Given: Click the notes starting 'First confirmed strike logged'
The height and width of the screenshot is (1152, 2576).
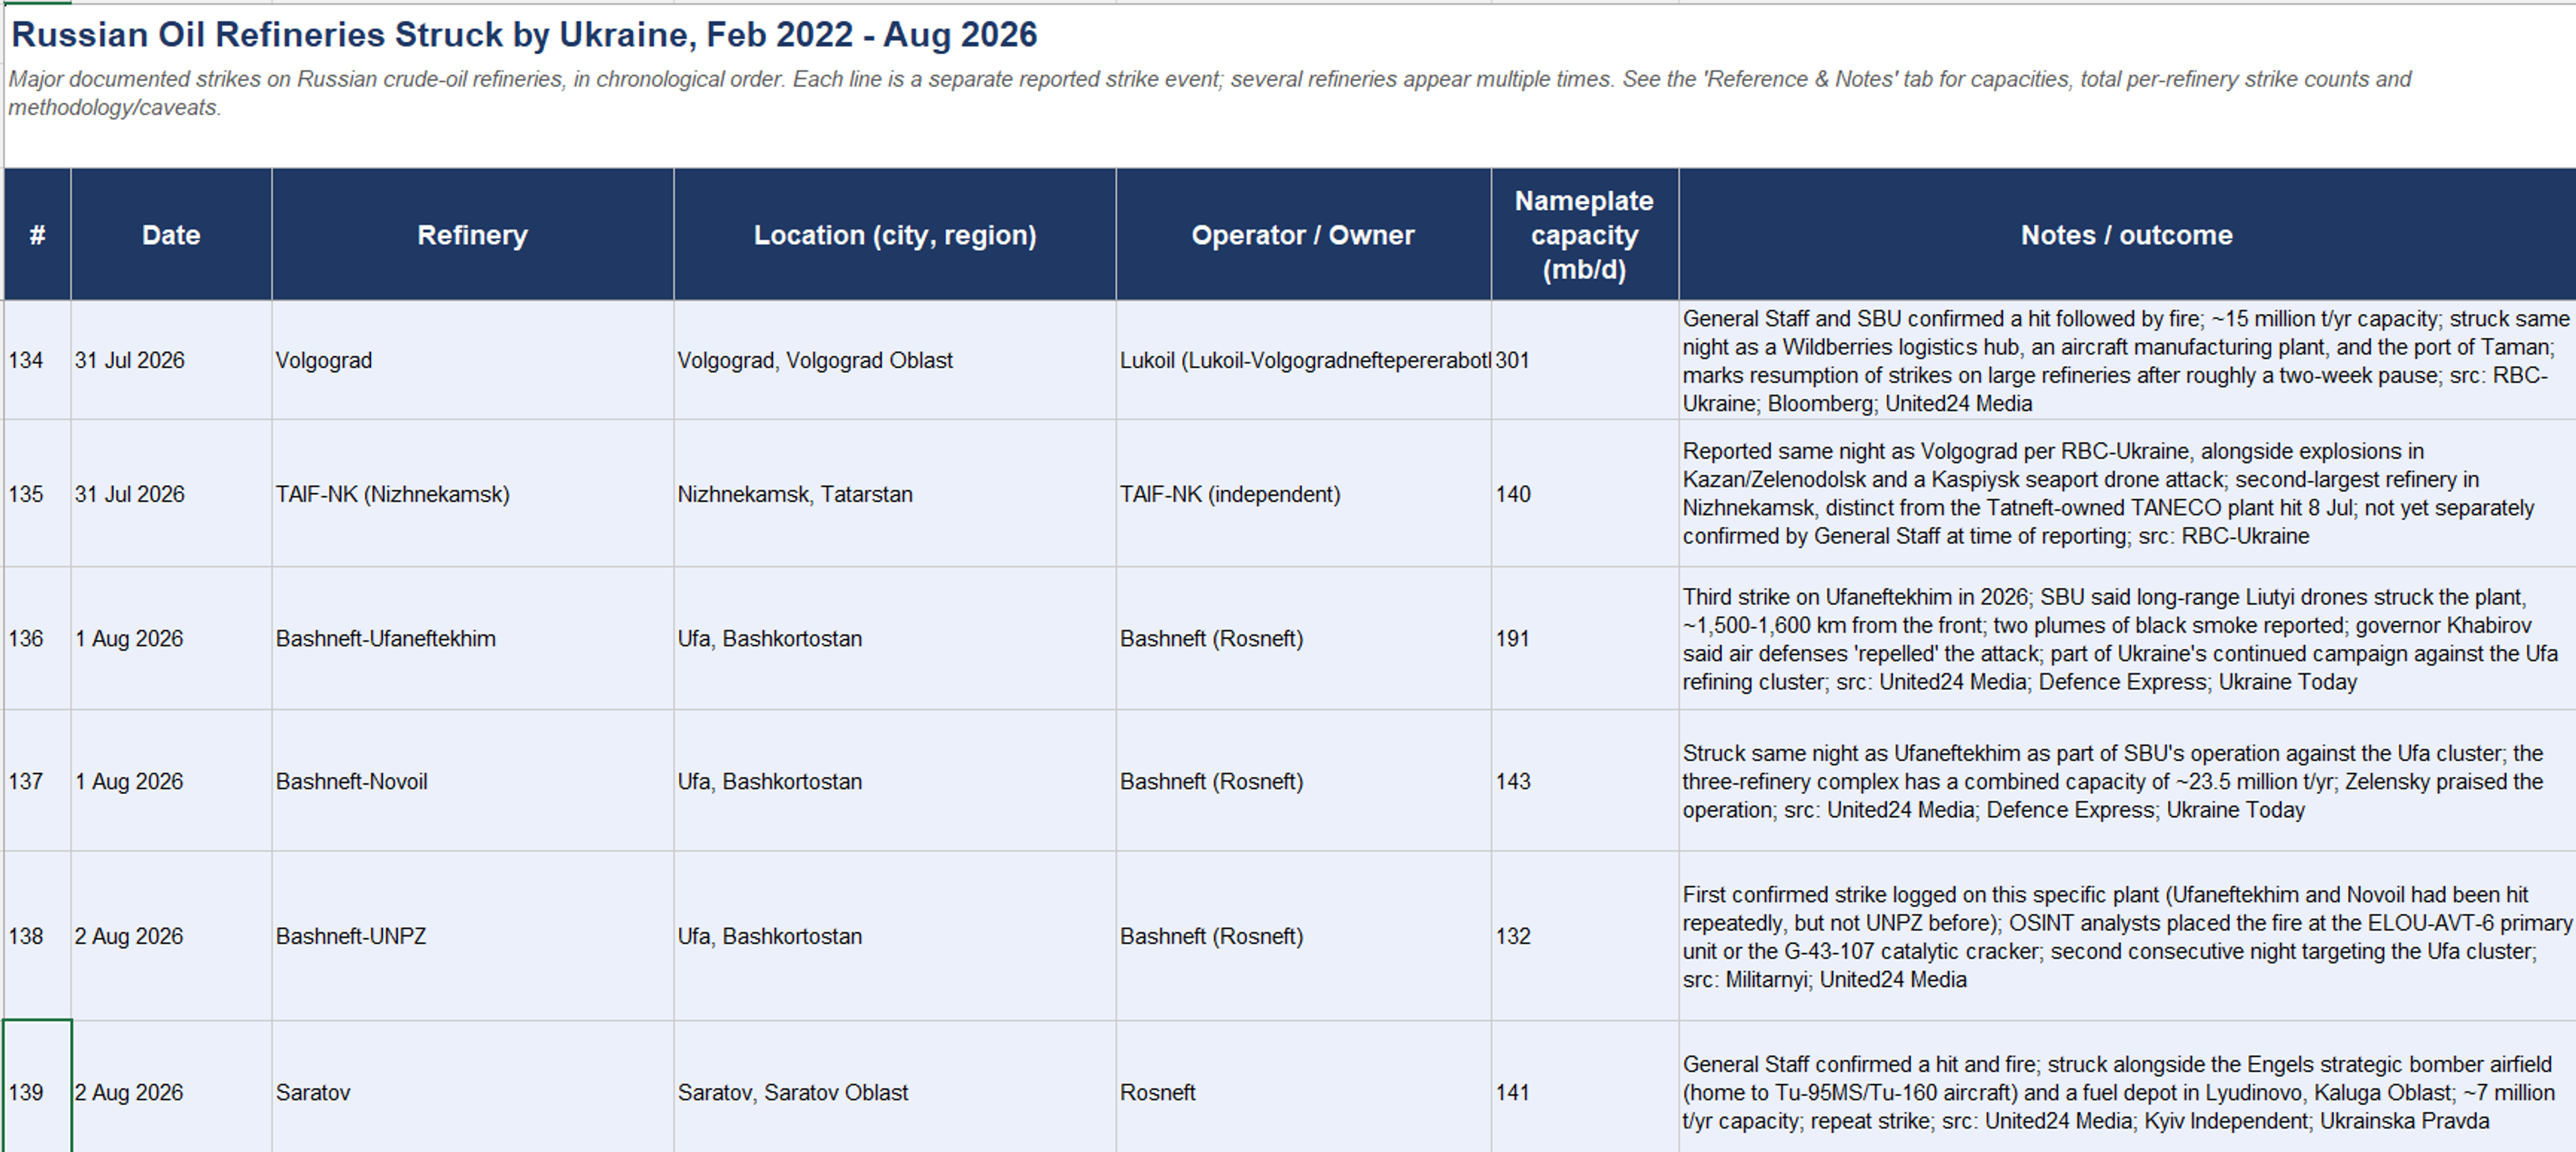Looking at the screenshot, I should (2127, 936).
